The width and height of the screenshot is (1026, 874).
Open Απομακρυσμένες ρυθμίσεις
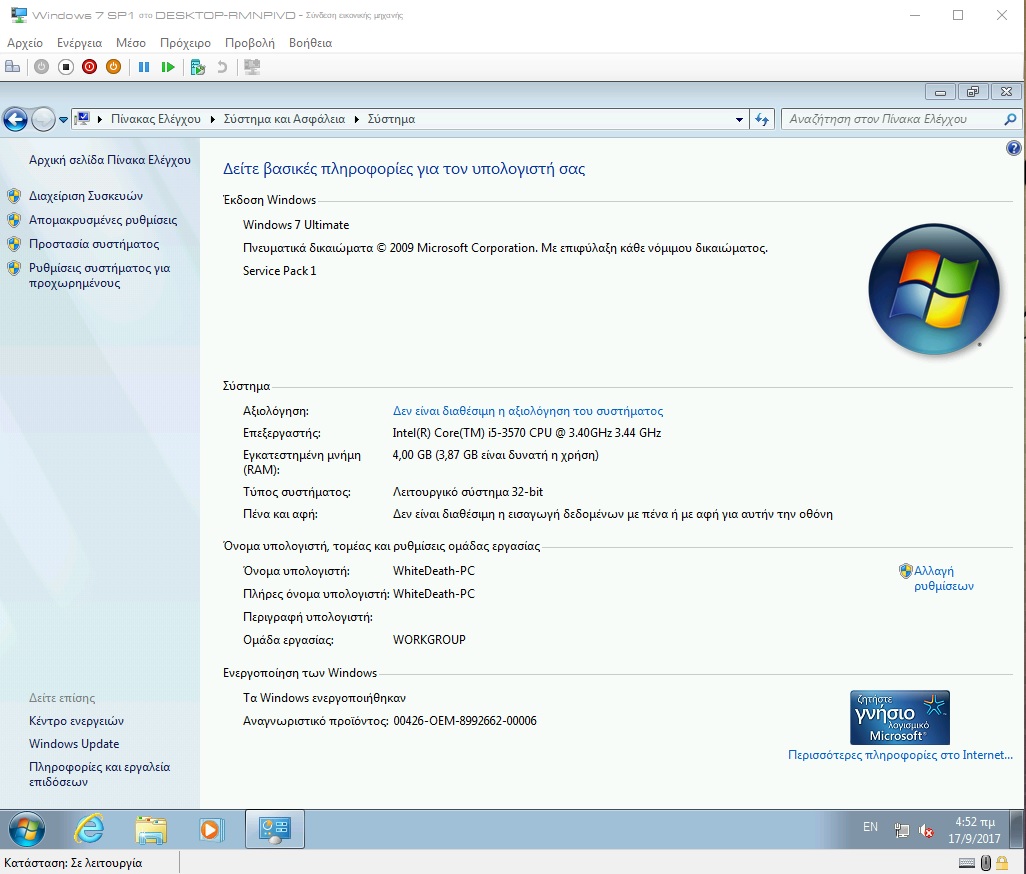(x=103, y=220)
